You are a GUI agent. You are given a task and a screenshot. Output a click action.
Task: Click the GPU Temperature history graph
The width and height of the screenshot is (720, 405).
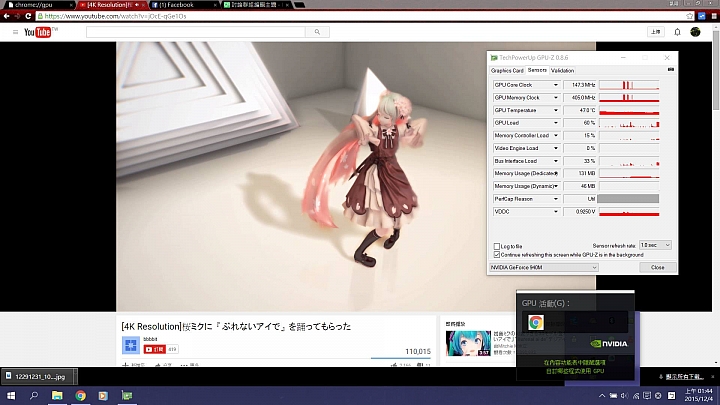pos(629,110)
